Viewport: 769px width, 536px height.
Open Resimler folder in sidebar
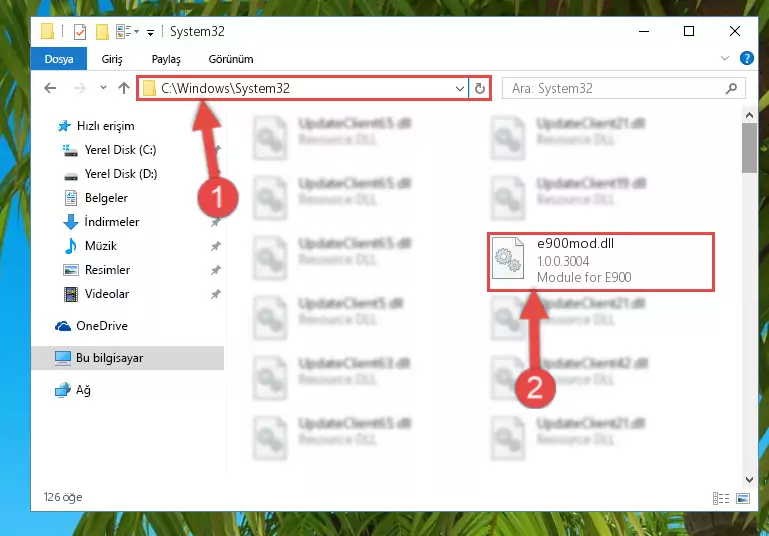tap(107, 270)
